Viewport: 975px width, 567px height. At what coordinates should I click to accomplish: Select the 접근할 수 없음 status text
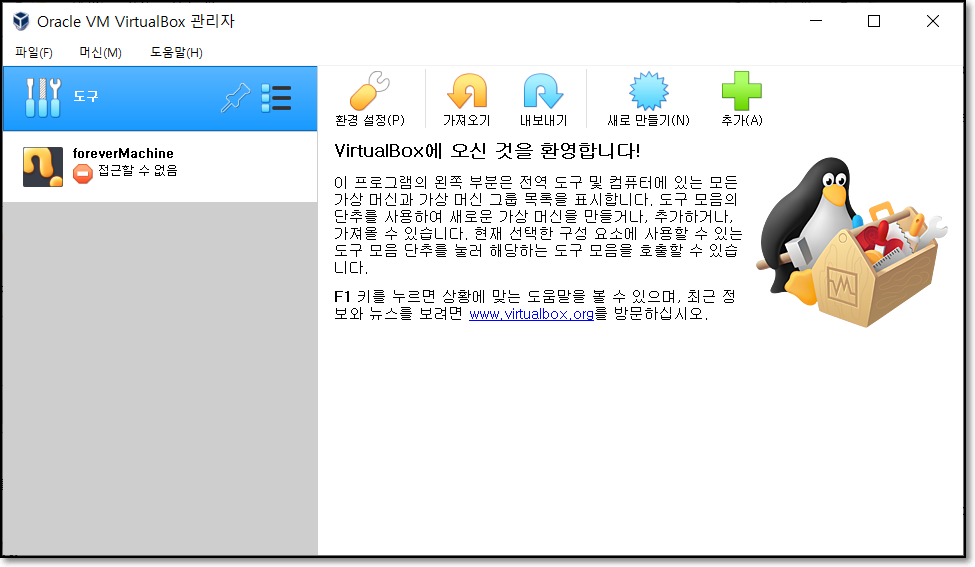tap(137, 170)
